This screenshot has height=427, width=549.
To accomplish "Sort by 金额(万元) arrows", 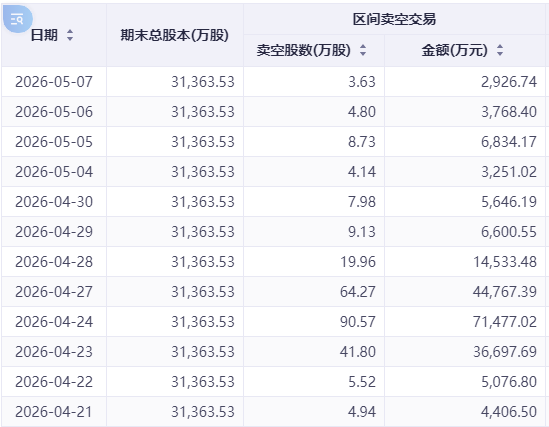I will coord(500,50).
